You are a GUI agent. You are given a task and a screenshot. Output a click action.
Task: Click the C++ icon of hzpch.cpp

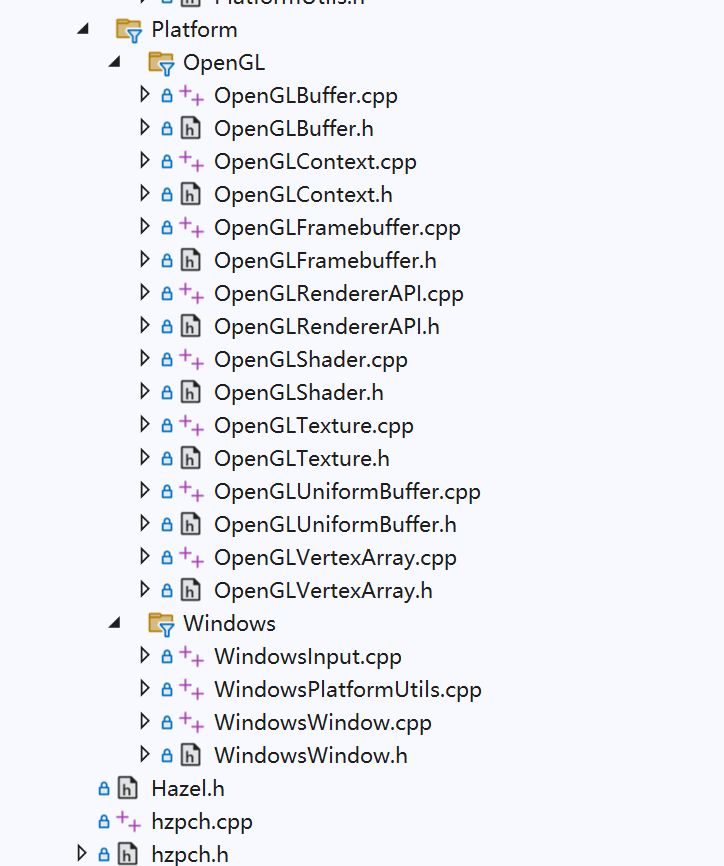129,821
